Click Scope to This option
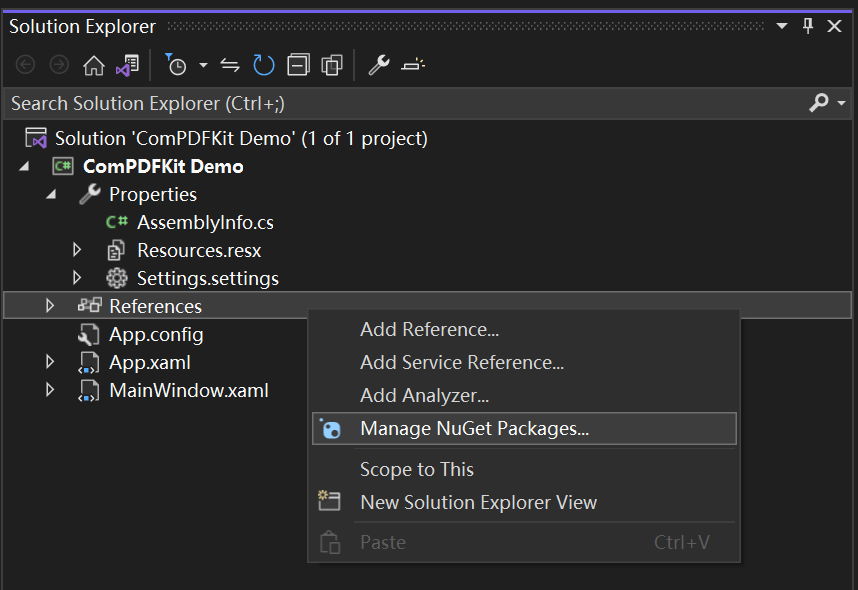The width and height of the screenshot is (858, 590). click(416, 470)
